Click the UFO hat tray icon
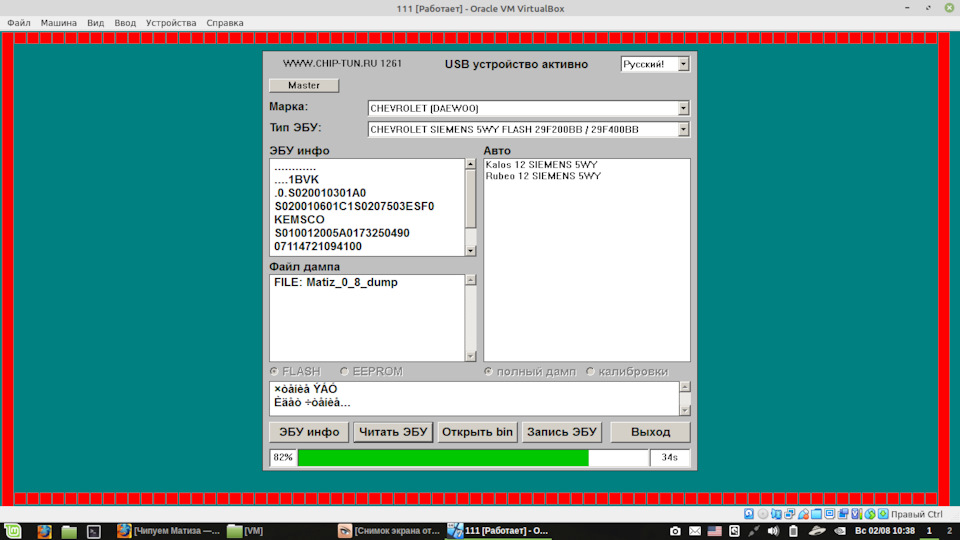Image resolution: width=960 pixels, height=540 pixels. 817,531
